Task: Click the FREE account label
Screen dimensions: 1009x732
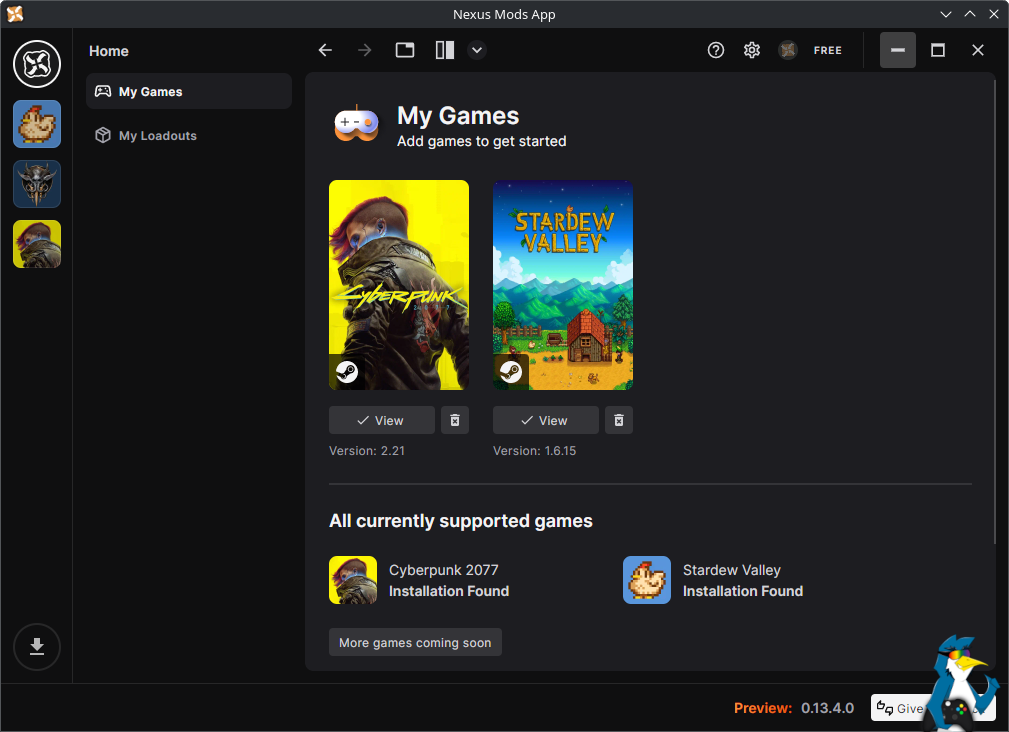Action: tap(828, 50)
